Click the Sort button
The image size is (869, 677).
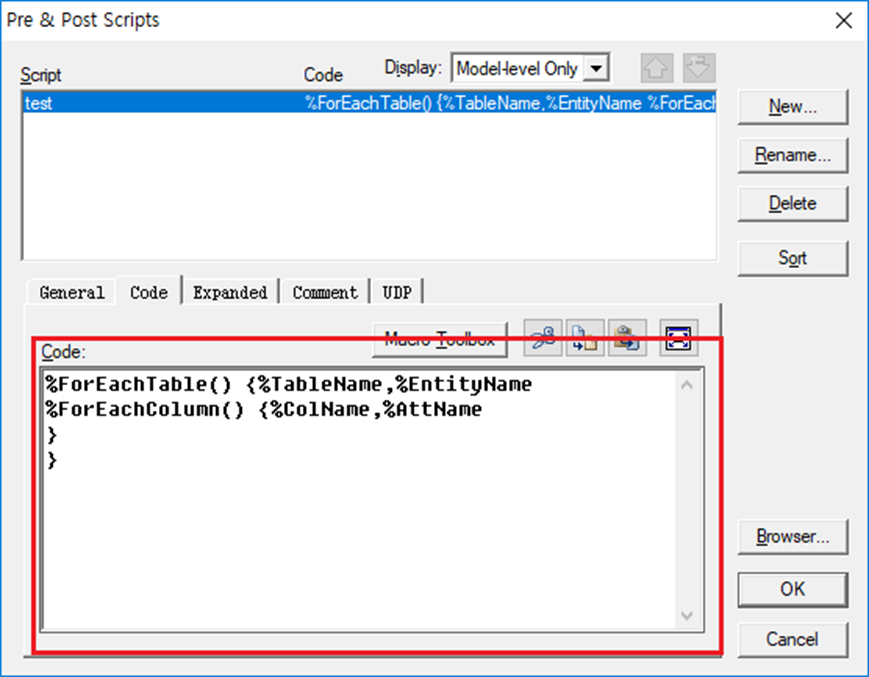click(x=793, y=258)
